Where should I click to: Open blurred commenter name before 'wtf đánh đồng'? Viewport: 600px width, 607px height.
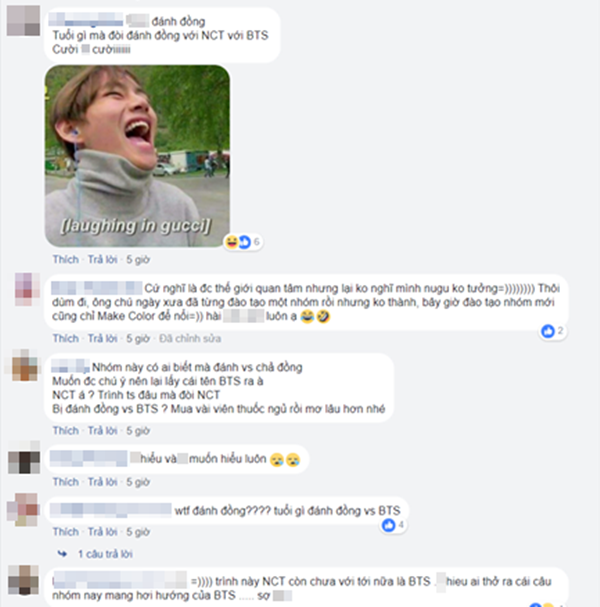[111, 510]
